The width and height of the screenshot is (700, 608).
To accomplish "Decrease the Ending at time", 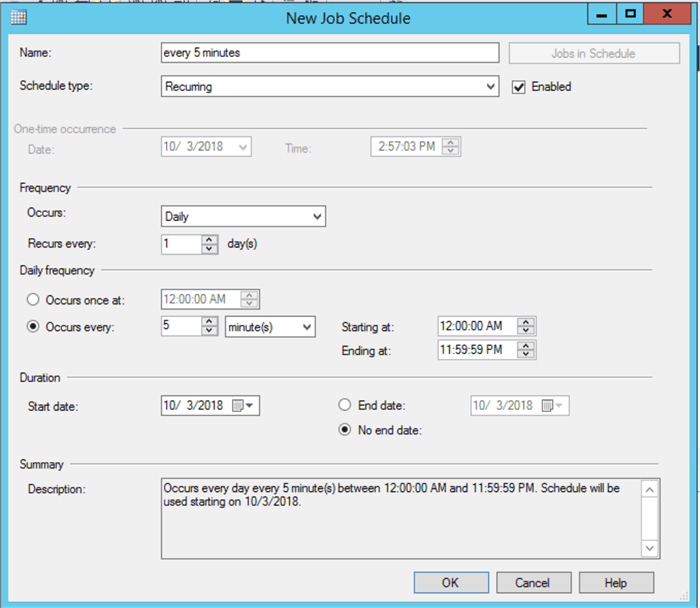I will click(x=527, y=355).
